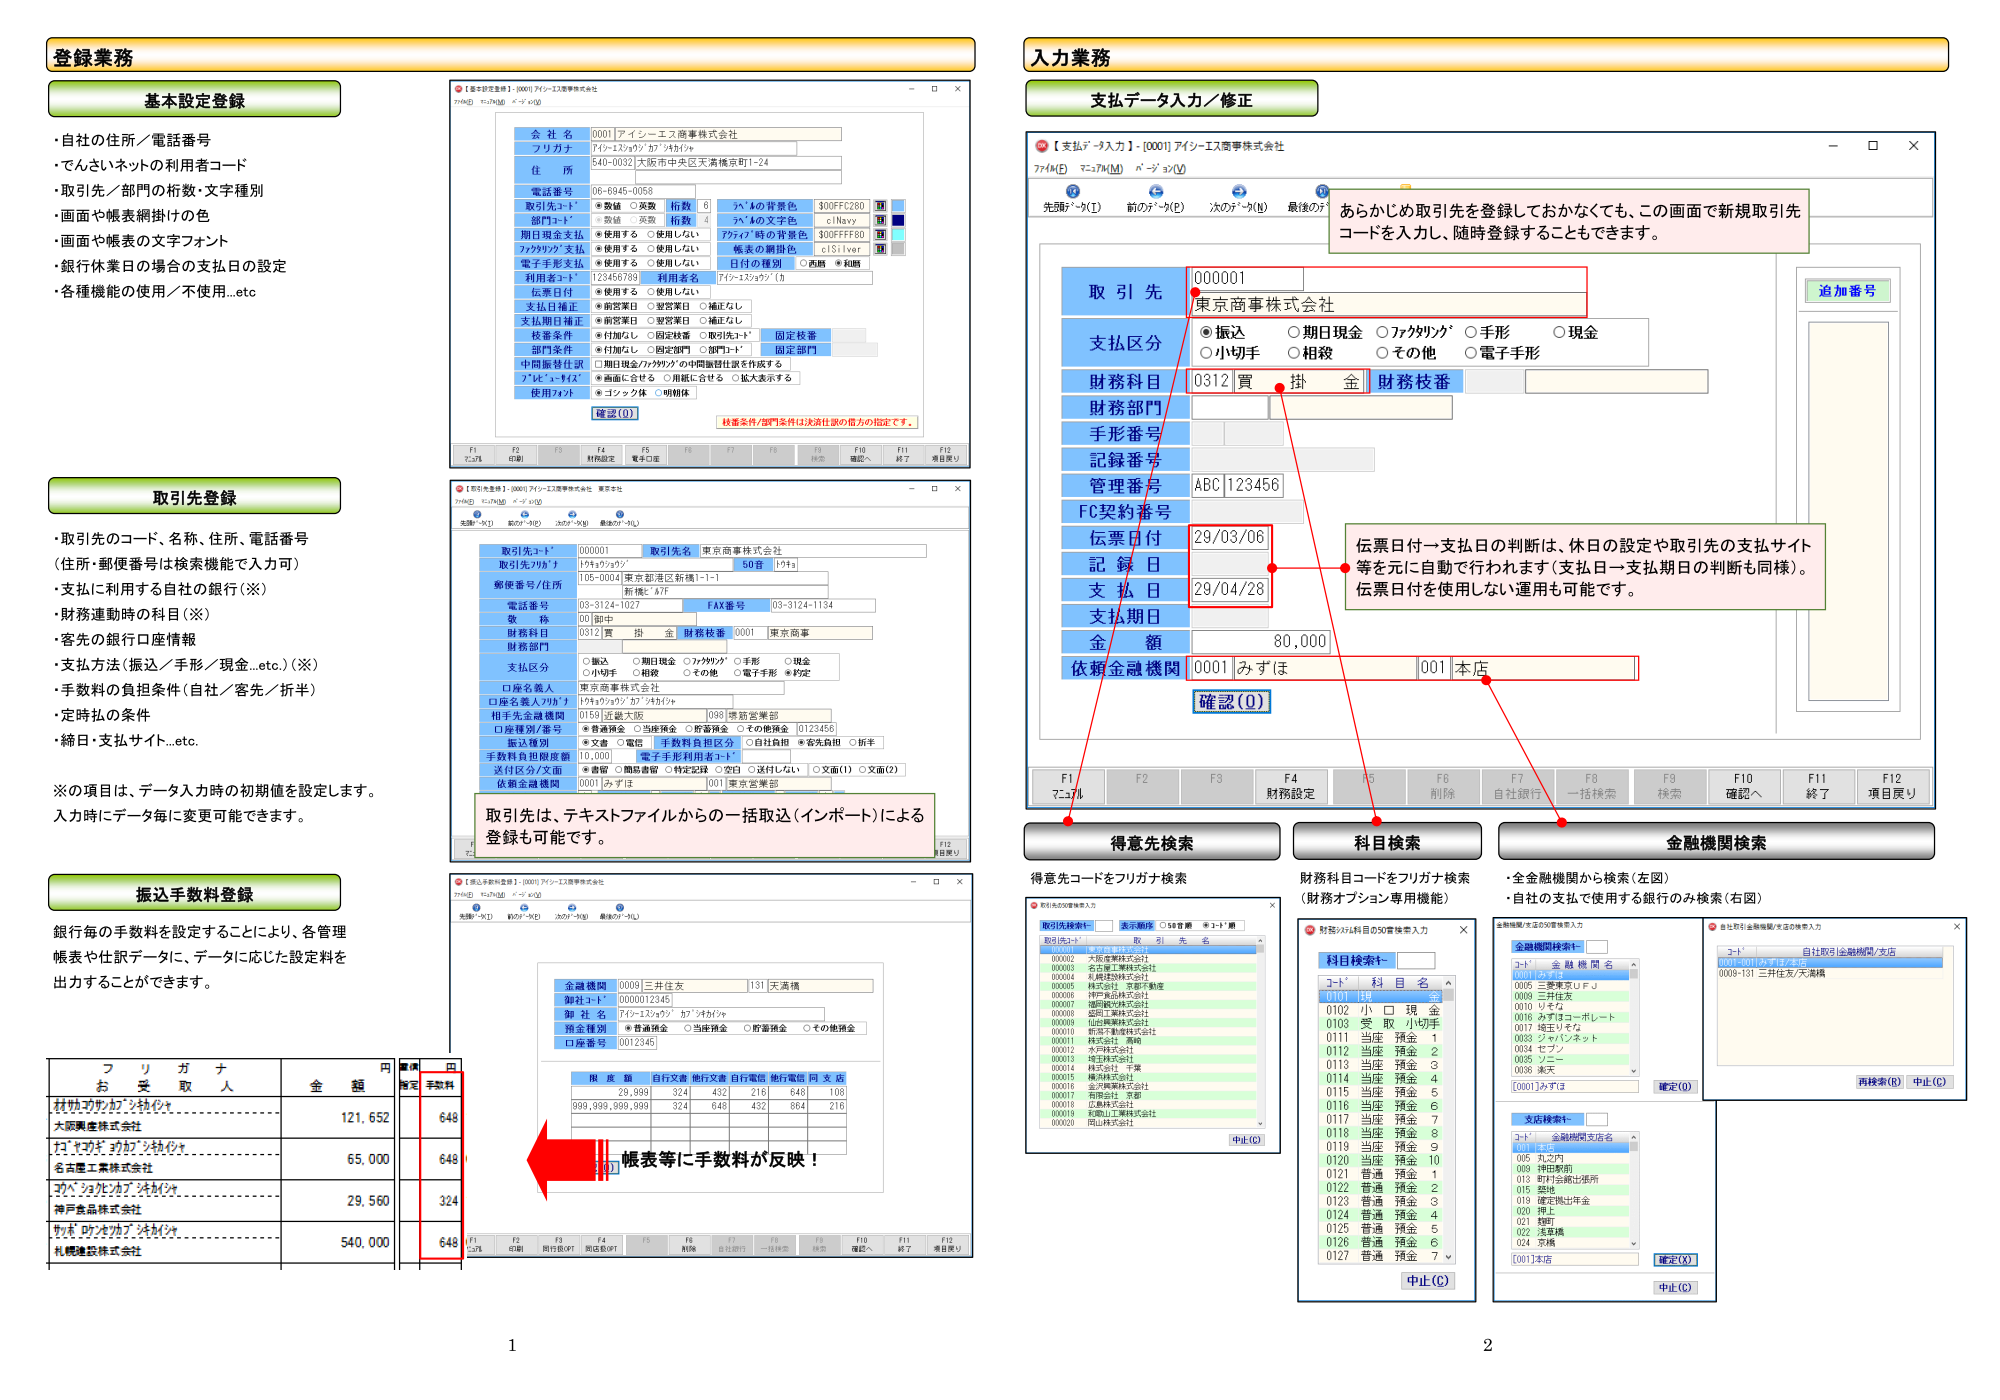Click previous-record icon in 振込手数料登録 window toolbar

pos(523,908)
